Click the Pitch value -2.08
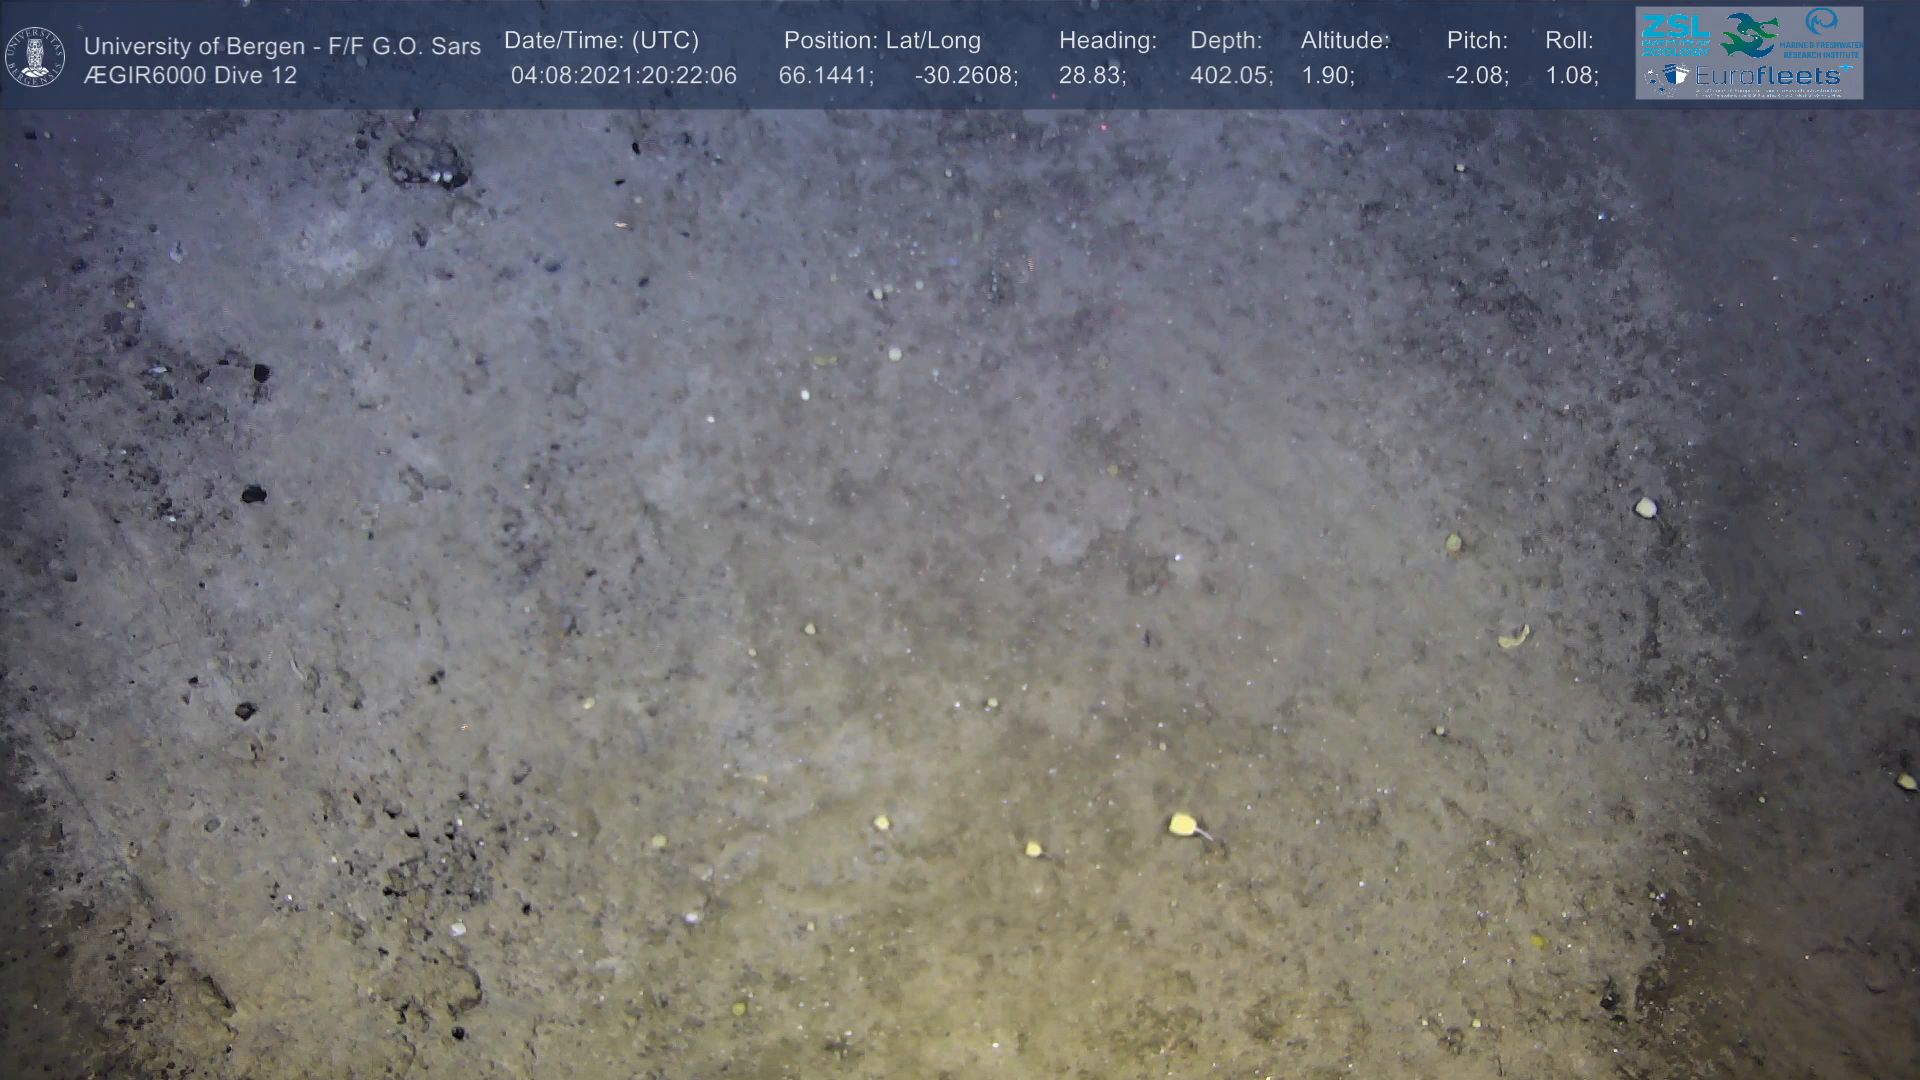1920x1080 pixels. pyautogui.click(x=1477, y=76)
